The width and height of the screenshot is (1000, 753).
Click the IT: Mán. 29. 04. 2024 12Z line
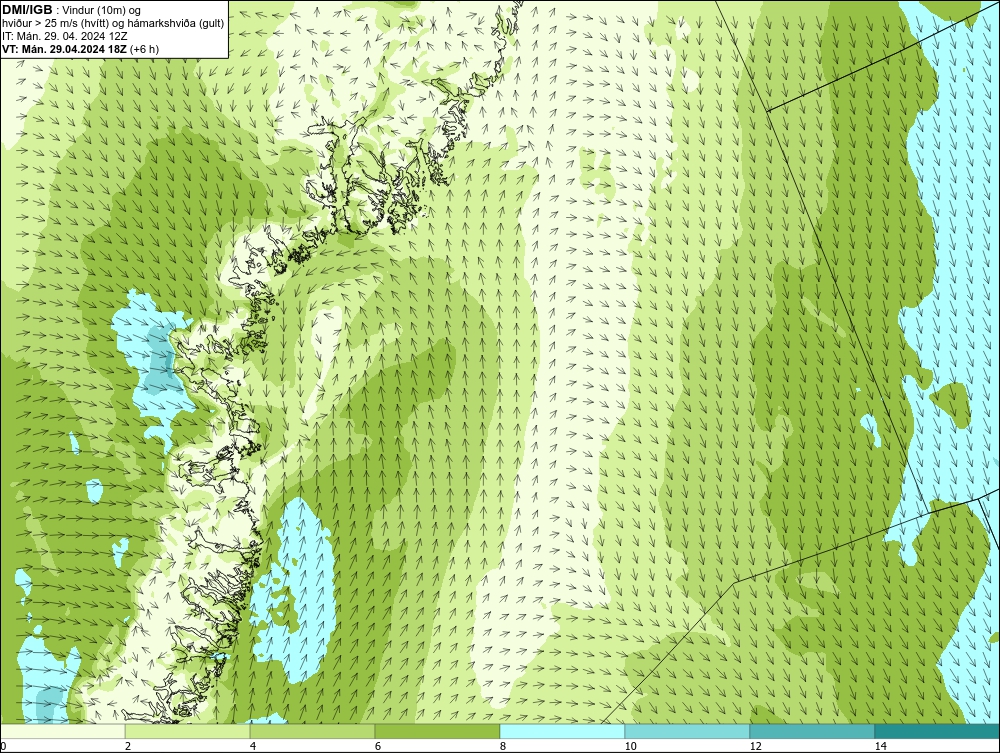(x=64, y=36)
